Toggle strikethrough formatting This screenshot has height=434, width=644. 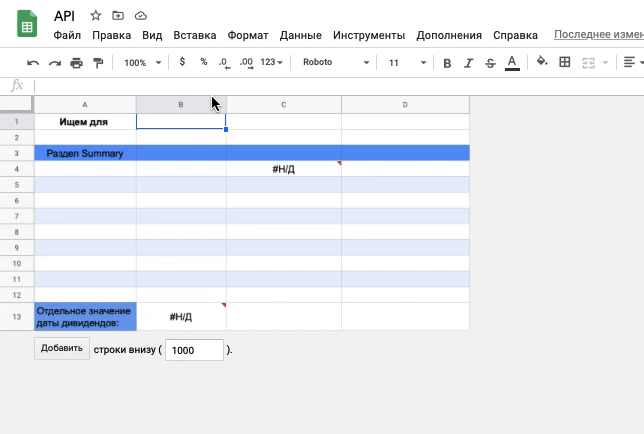point(490,63)
